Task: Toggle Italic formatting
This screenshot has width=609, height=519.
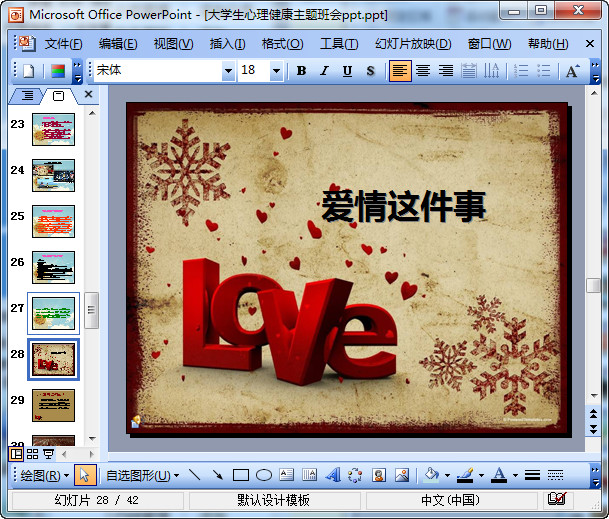Action: (324, 71)
